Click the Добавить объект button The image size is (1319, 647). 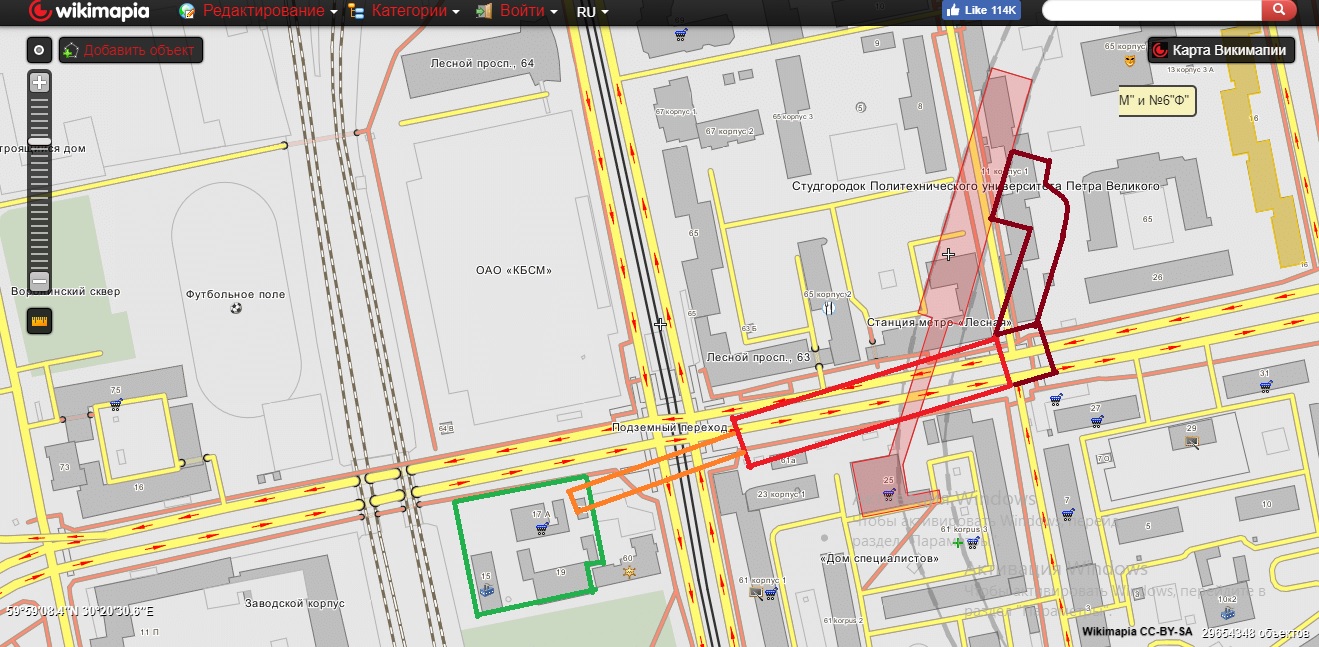pyautogui.click(x=131, y=50)
